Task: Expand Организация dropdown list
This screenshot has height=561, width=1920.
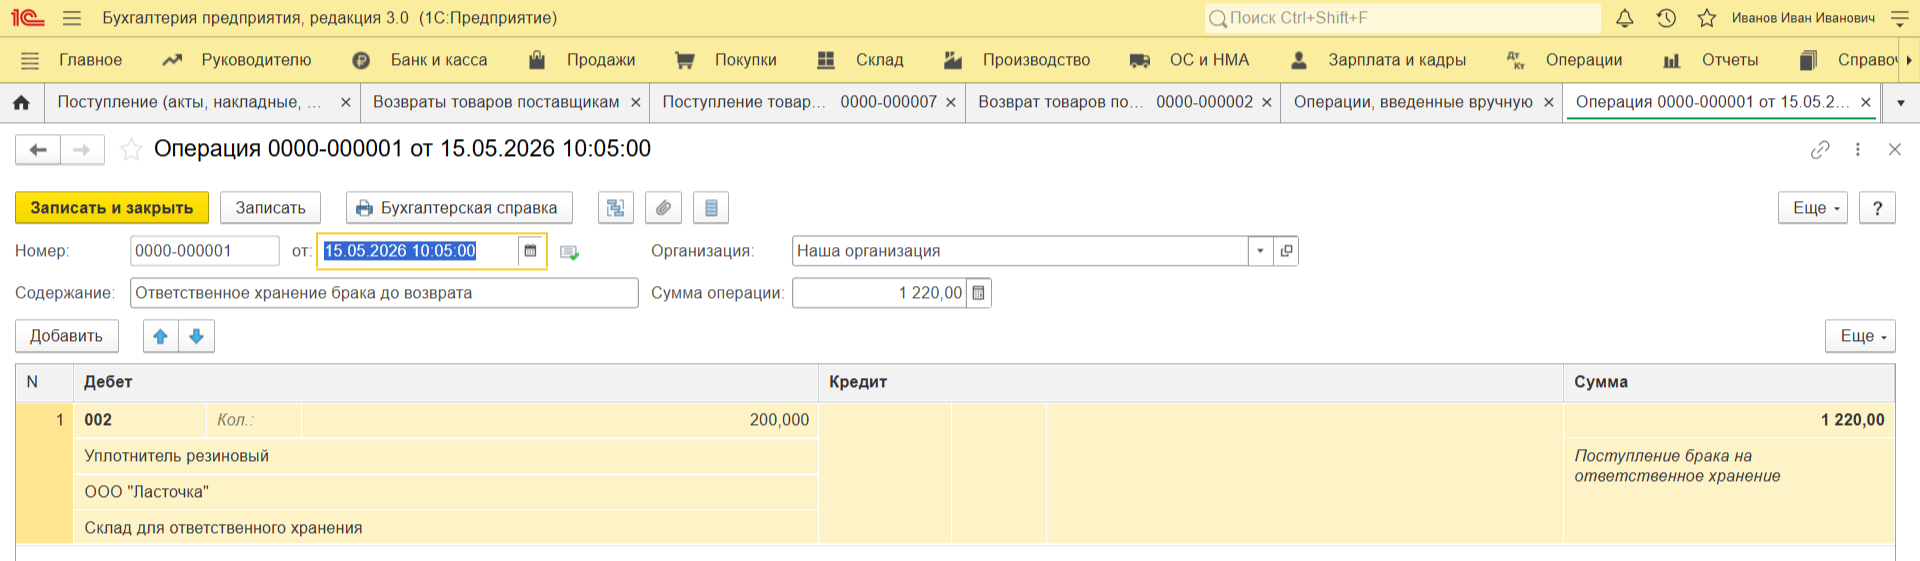Action: point(1261,251)
